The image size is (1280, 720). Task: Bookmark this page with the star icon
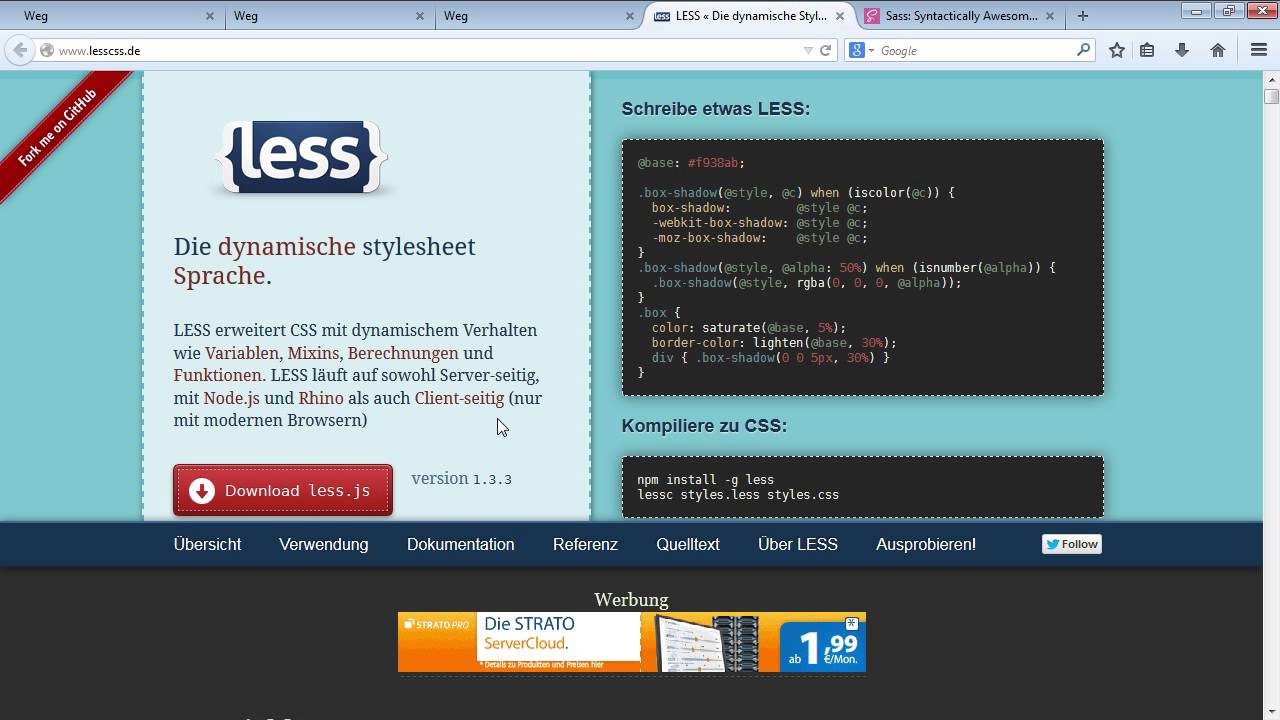tap(1117, 50)
